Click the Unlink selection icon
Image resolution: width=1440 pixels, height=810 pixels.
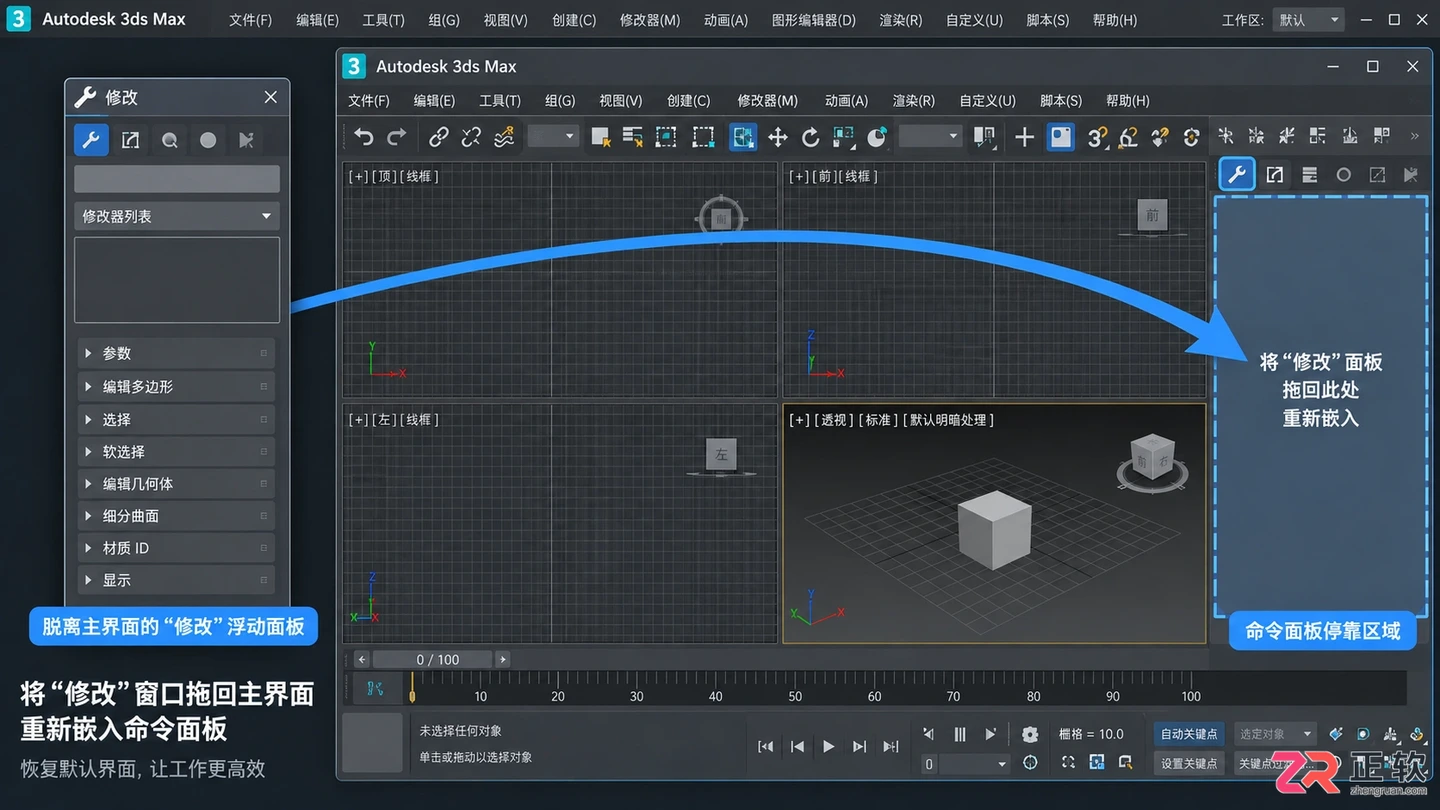tap(471, 137)
